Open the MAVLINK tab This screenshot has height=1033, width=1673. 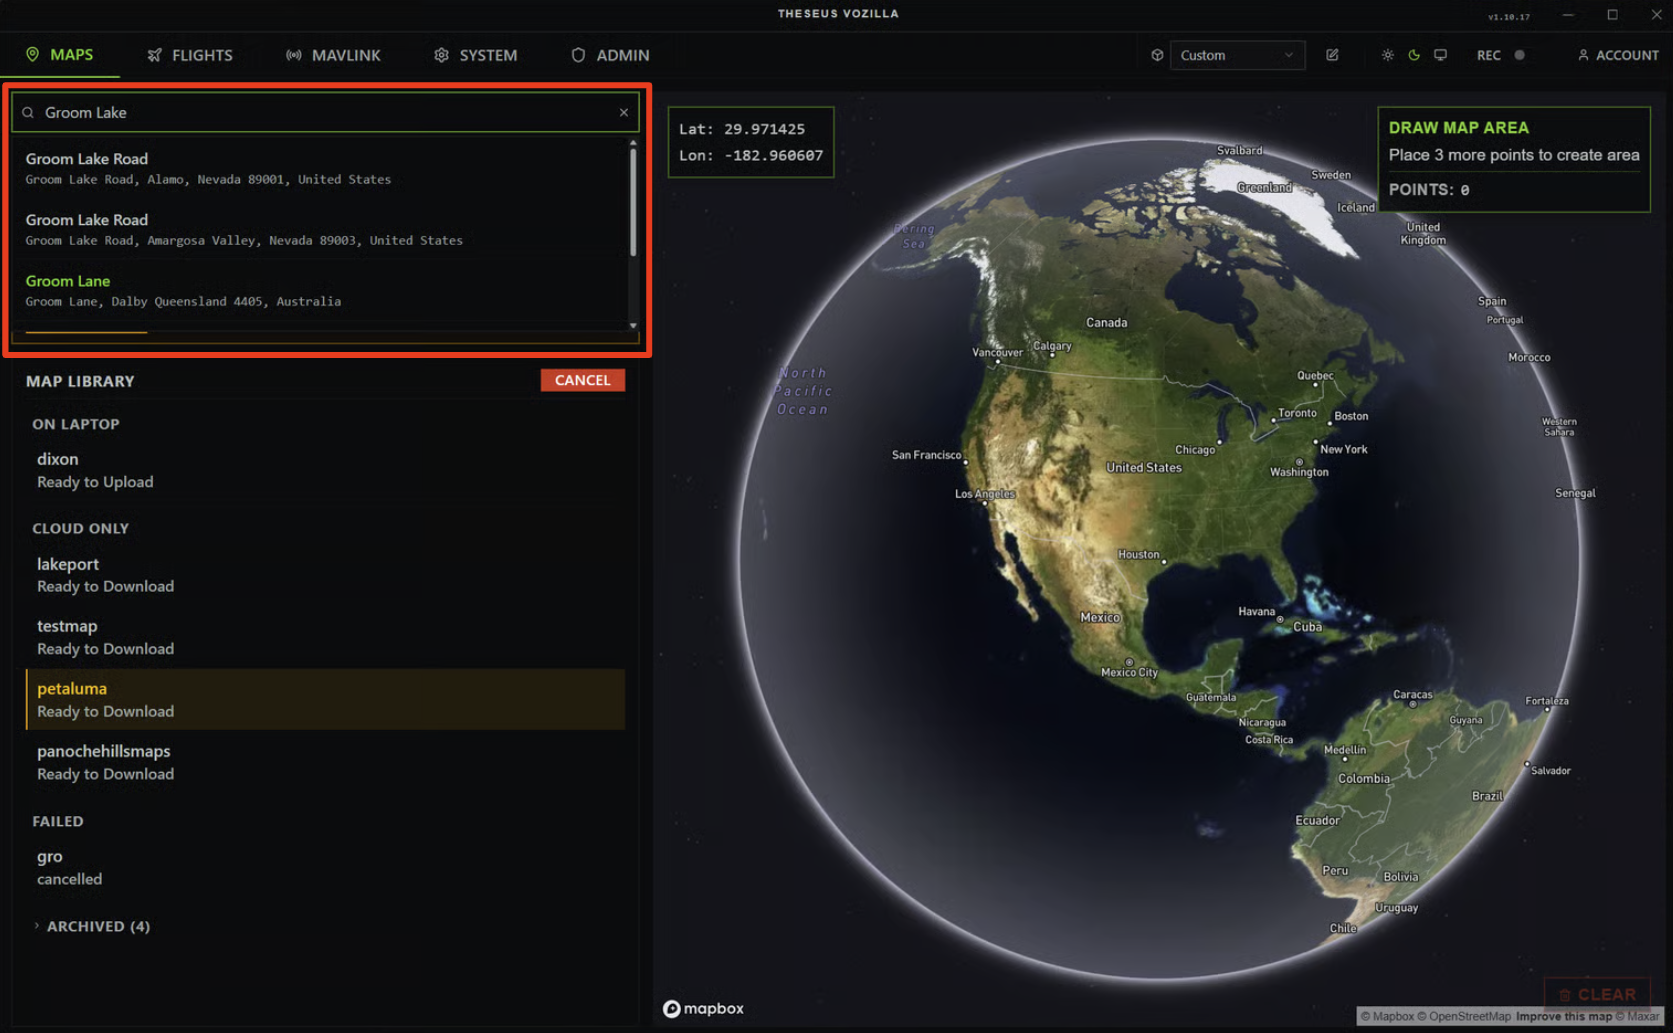pyautogui.click(x=333, y=55)
